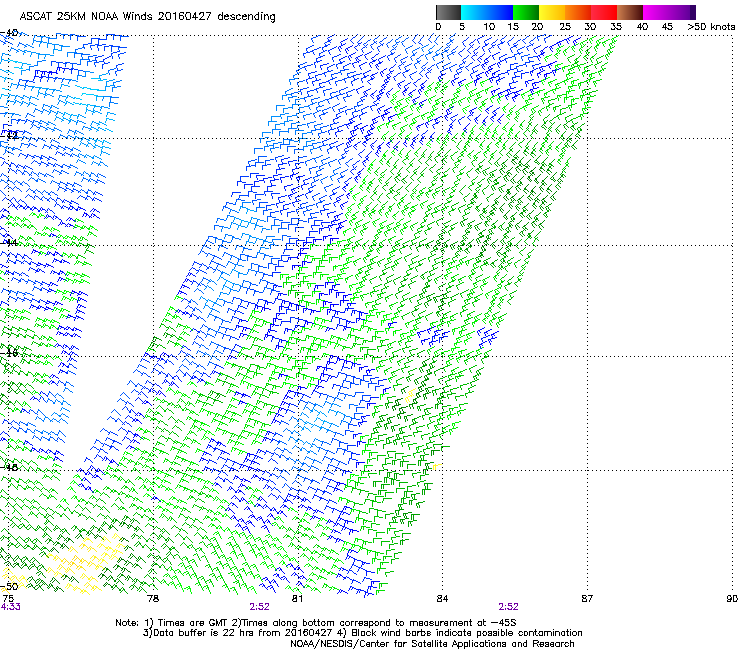
Task: Click the ">50 knots" legend label
Action: (x=711, y=27)
